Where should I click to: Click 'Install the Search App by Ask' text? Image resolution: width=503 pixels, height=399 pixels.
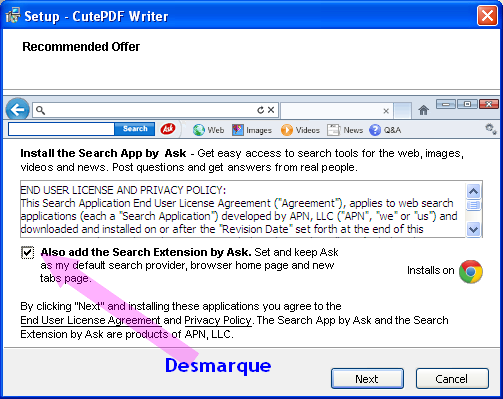tap(103, 153)
